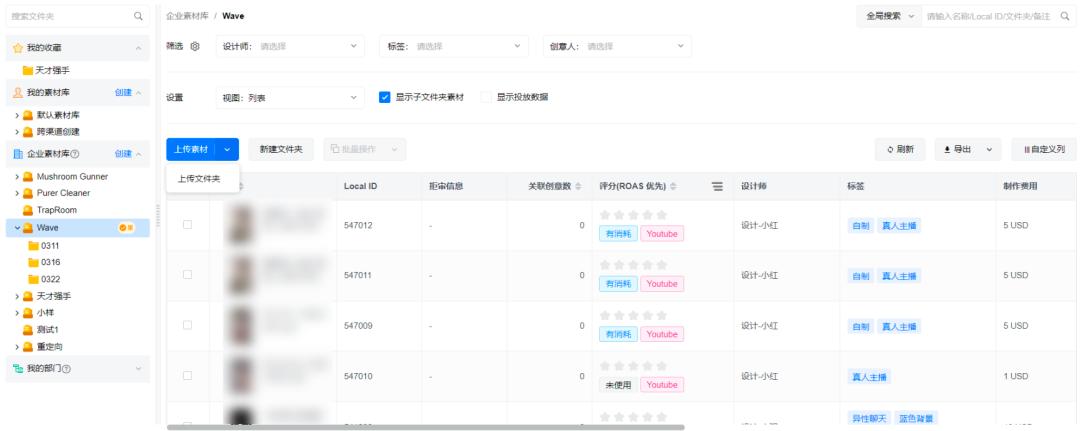
Task: Click the help icon next to 企业素材库
Action: pos(75,154)
